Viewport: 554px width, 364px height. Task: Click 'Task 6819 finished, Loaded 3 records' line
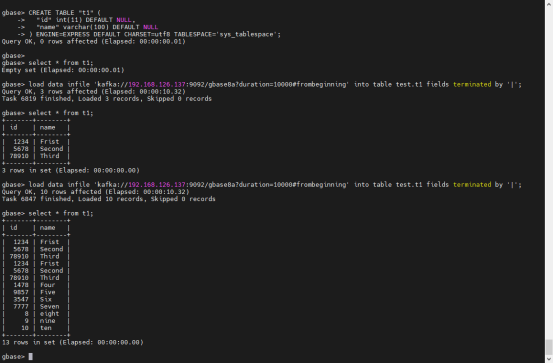point(106,99)
